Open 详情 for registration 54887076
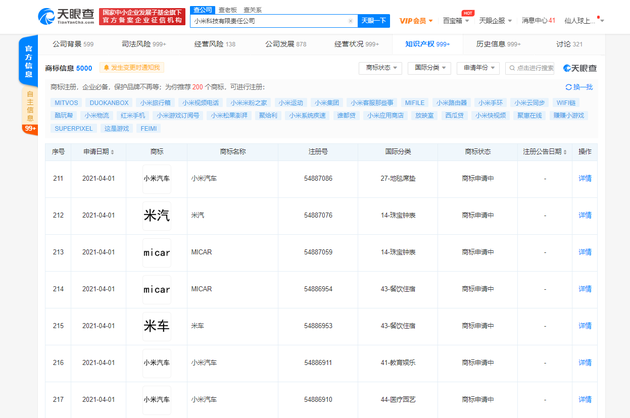 [x=585, y=215]
